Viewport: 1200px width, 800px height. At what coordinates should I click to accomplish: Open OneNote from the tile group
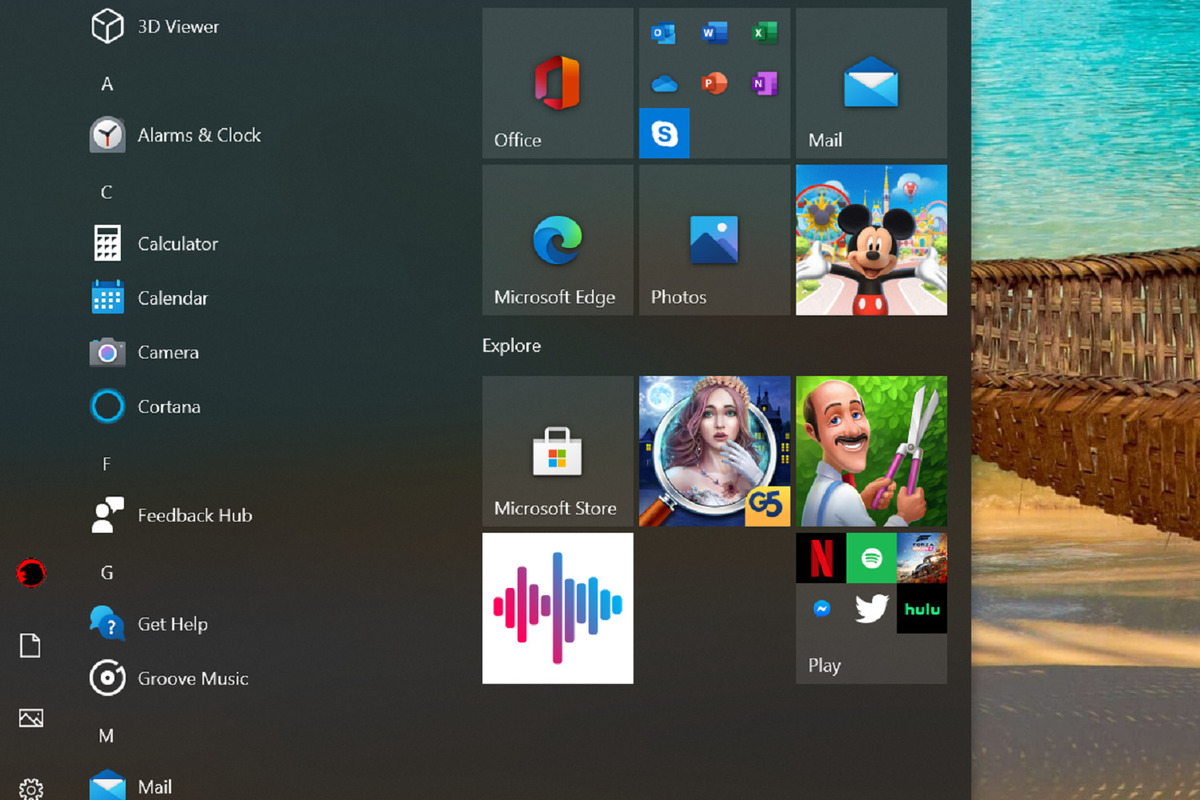[765, 83]
